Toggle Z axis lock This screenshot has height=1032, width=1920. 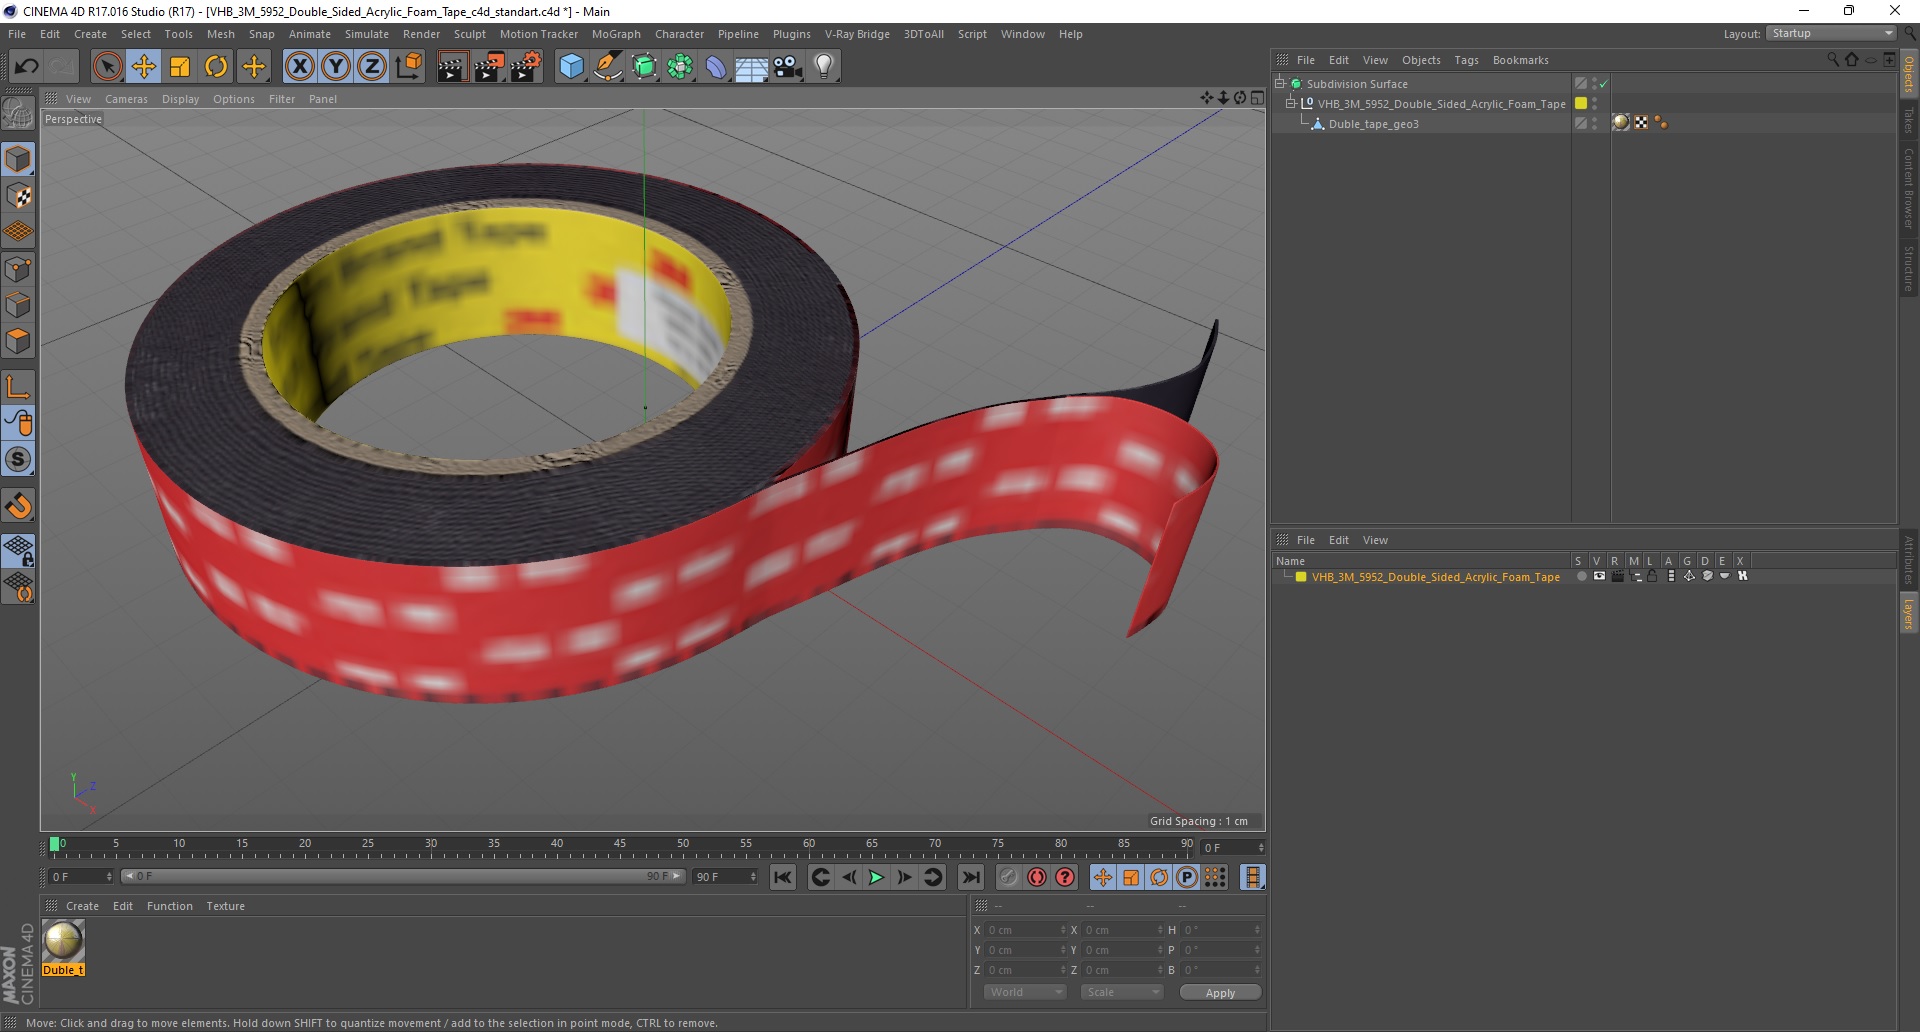pyautogui.click(x=372, y=67)
